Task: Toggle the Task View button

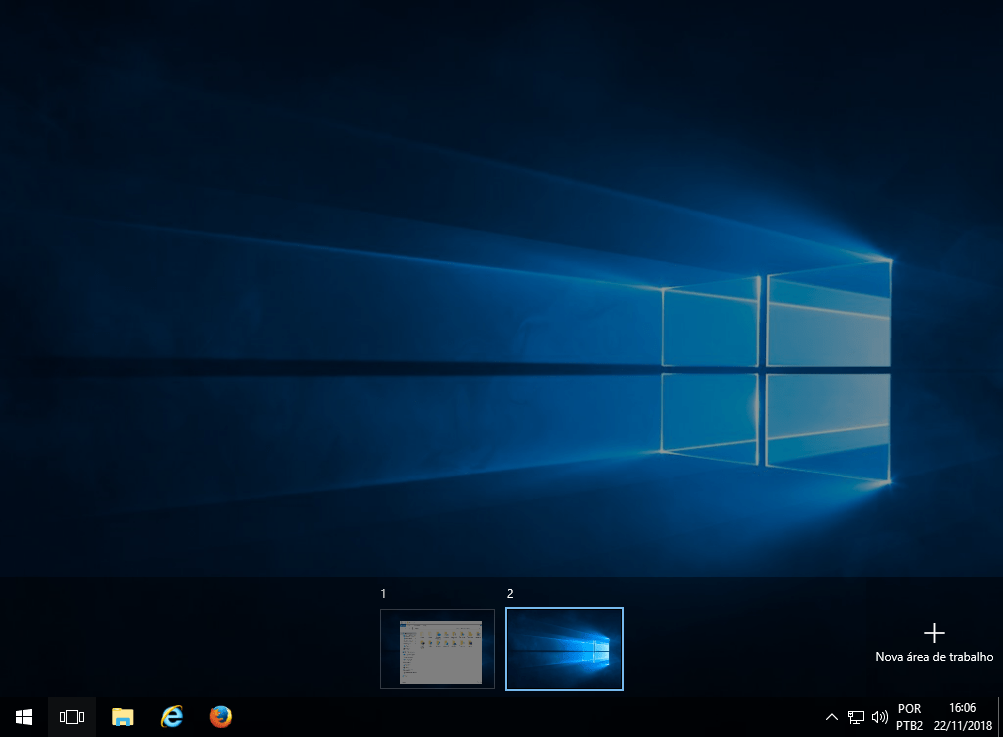Action: coord(72,716)
